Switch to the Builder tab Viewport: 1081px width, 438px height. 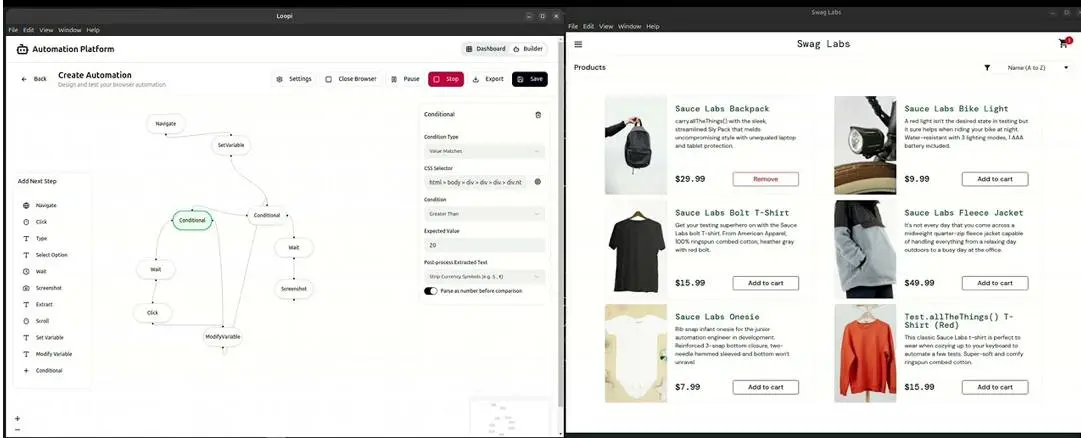pos(528,49)
